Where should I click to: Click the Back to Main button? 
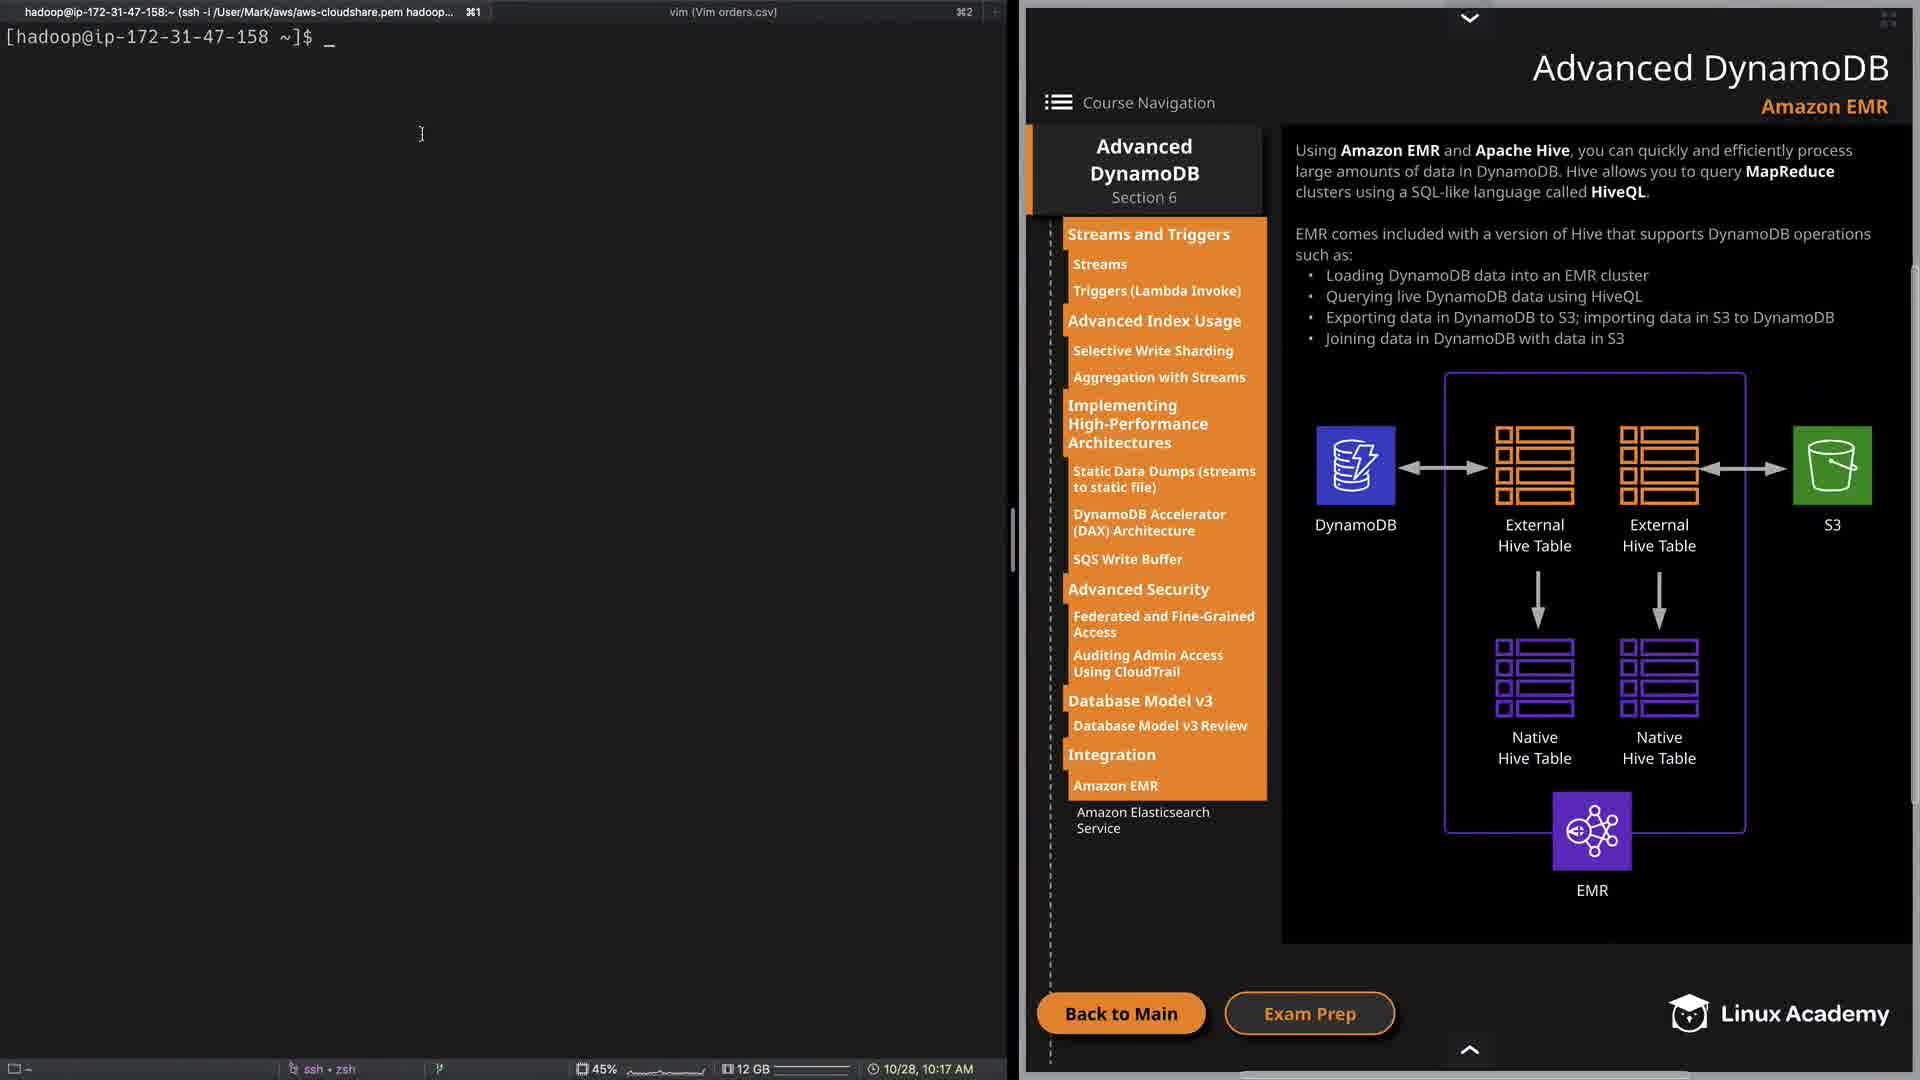point(1120,1013)
